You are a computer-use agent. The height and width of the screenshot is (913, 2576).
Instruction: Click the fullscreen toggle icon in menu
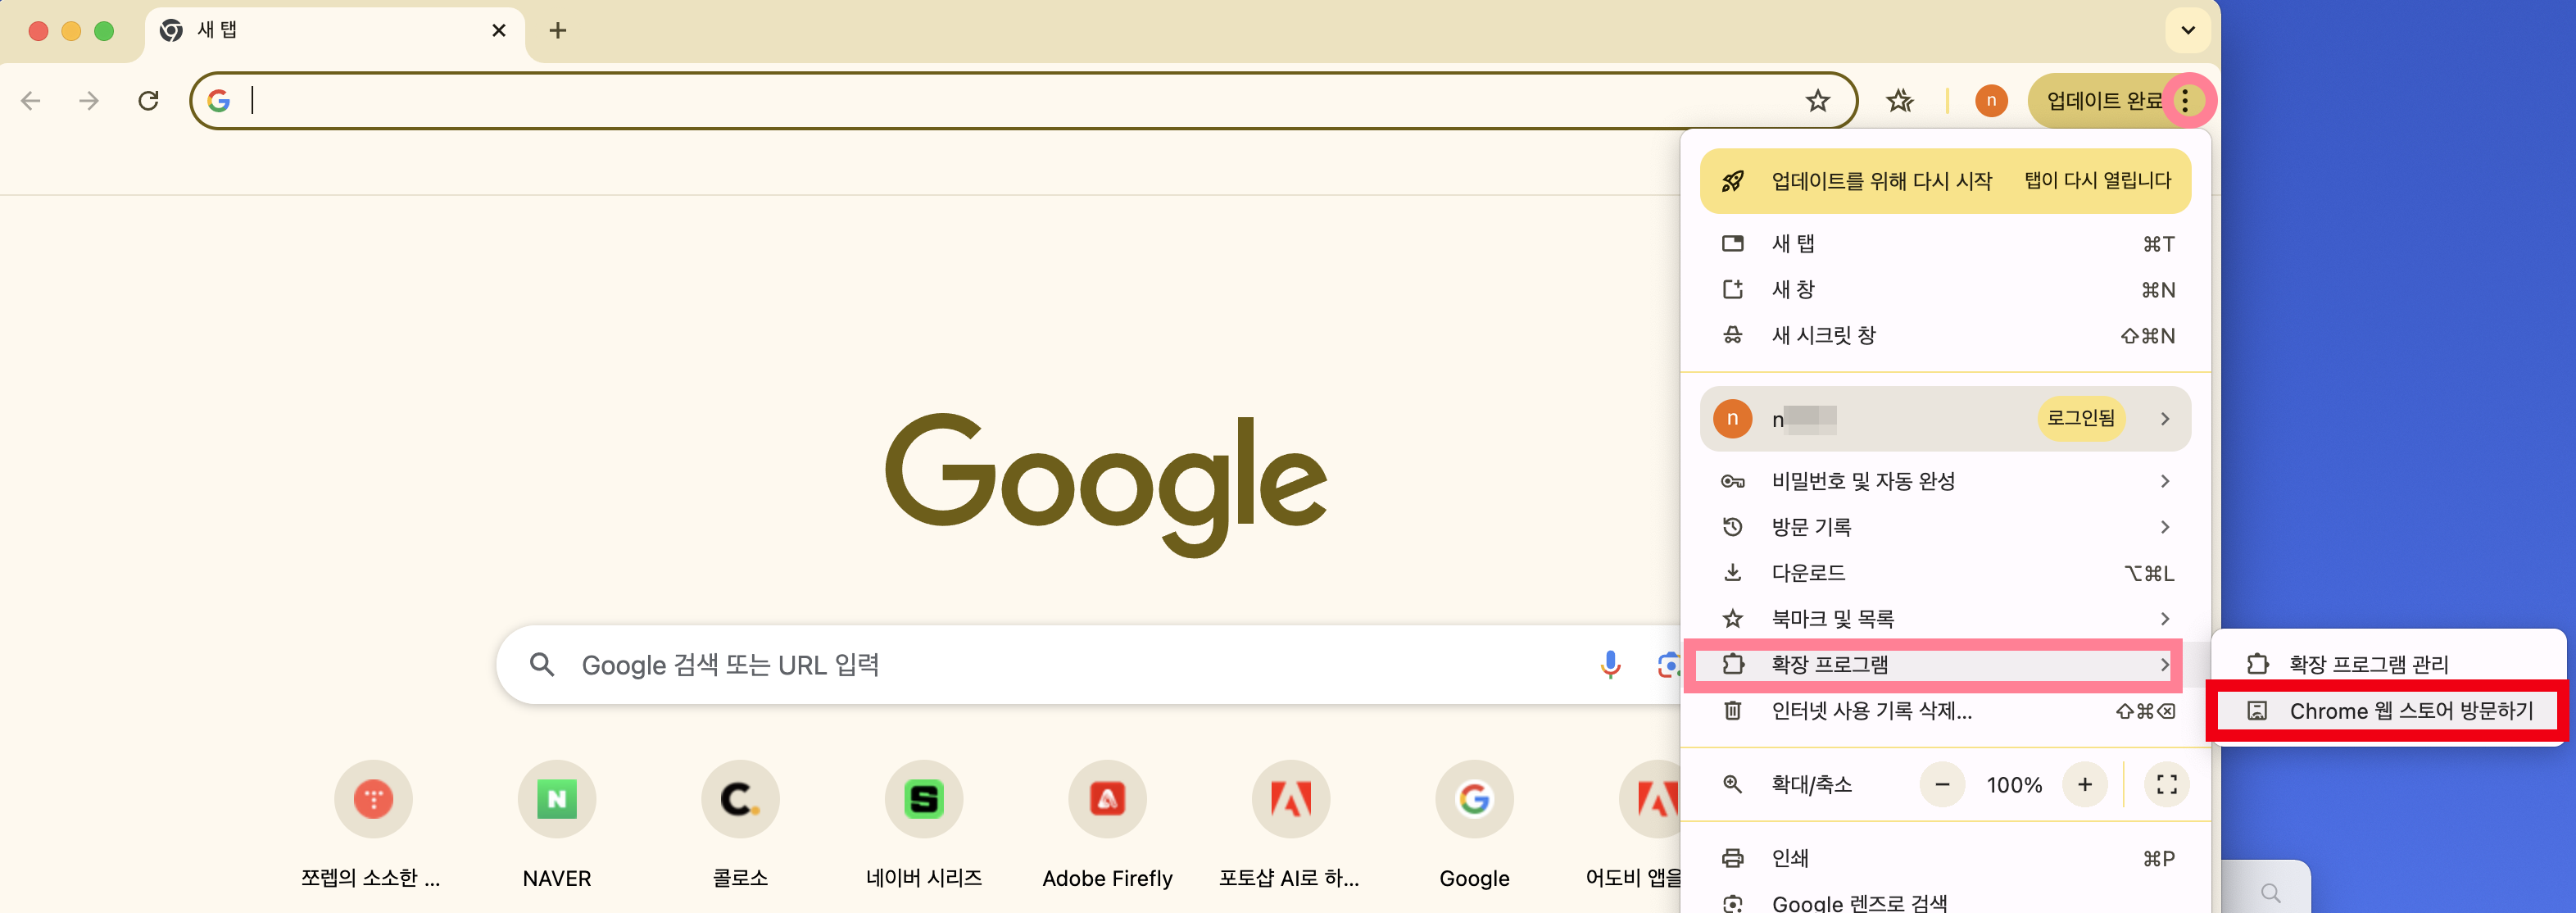coord(2166,785)
